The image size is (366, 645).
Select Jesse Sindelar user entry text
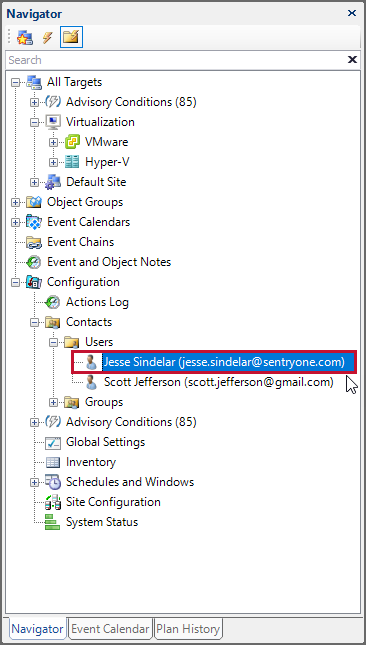pos(224,362)
